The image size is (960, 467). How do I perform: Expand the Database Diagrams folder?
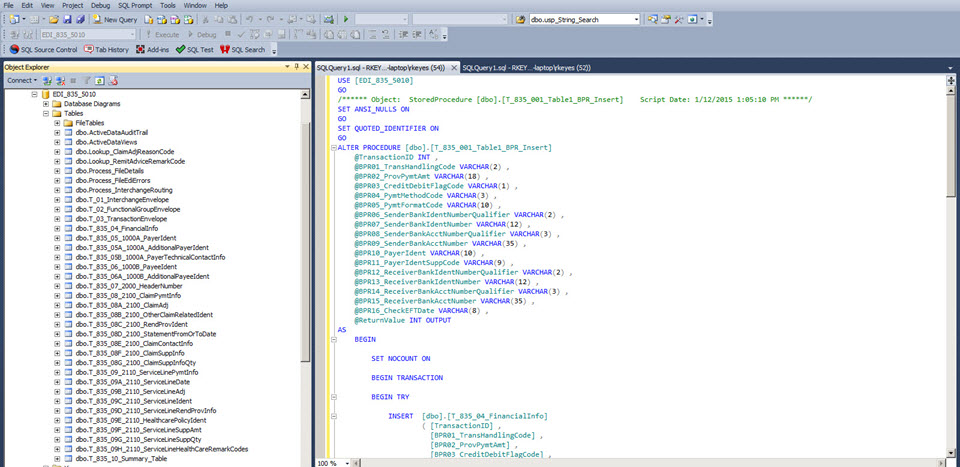pos(44,103)
